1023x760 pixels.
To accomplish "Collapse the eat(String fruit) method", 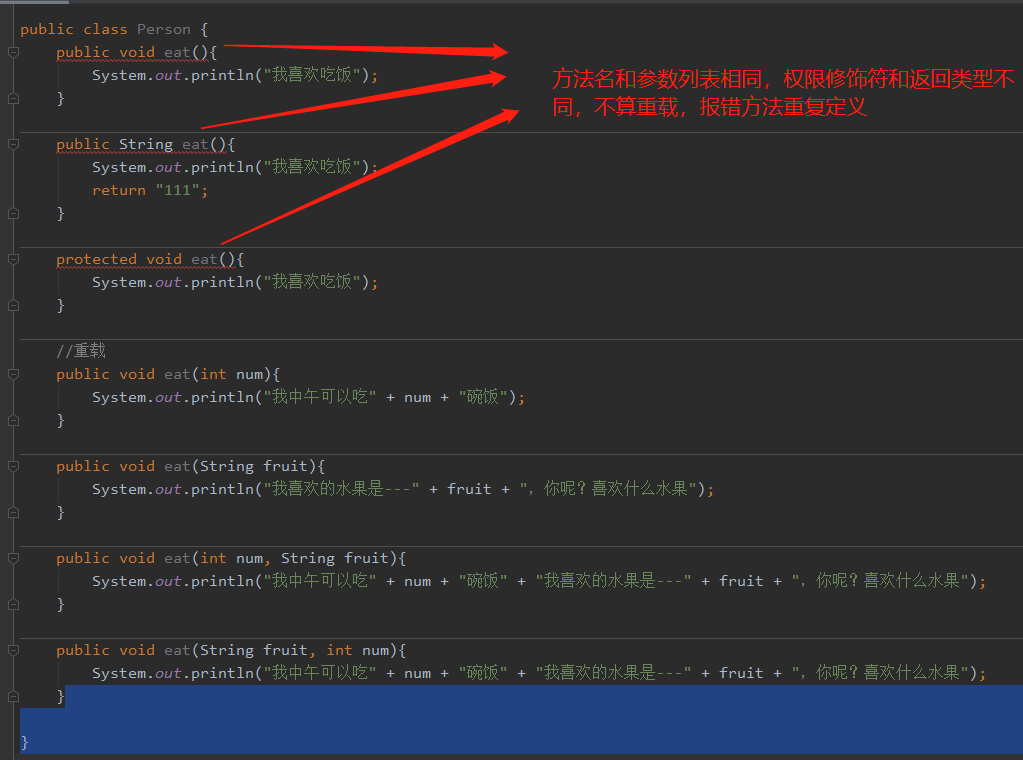I will point(13,466).
